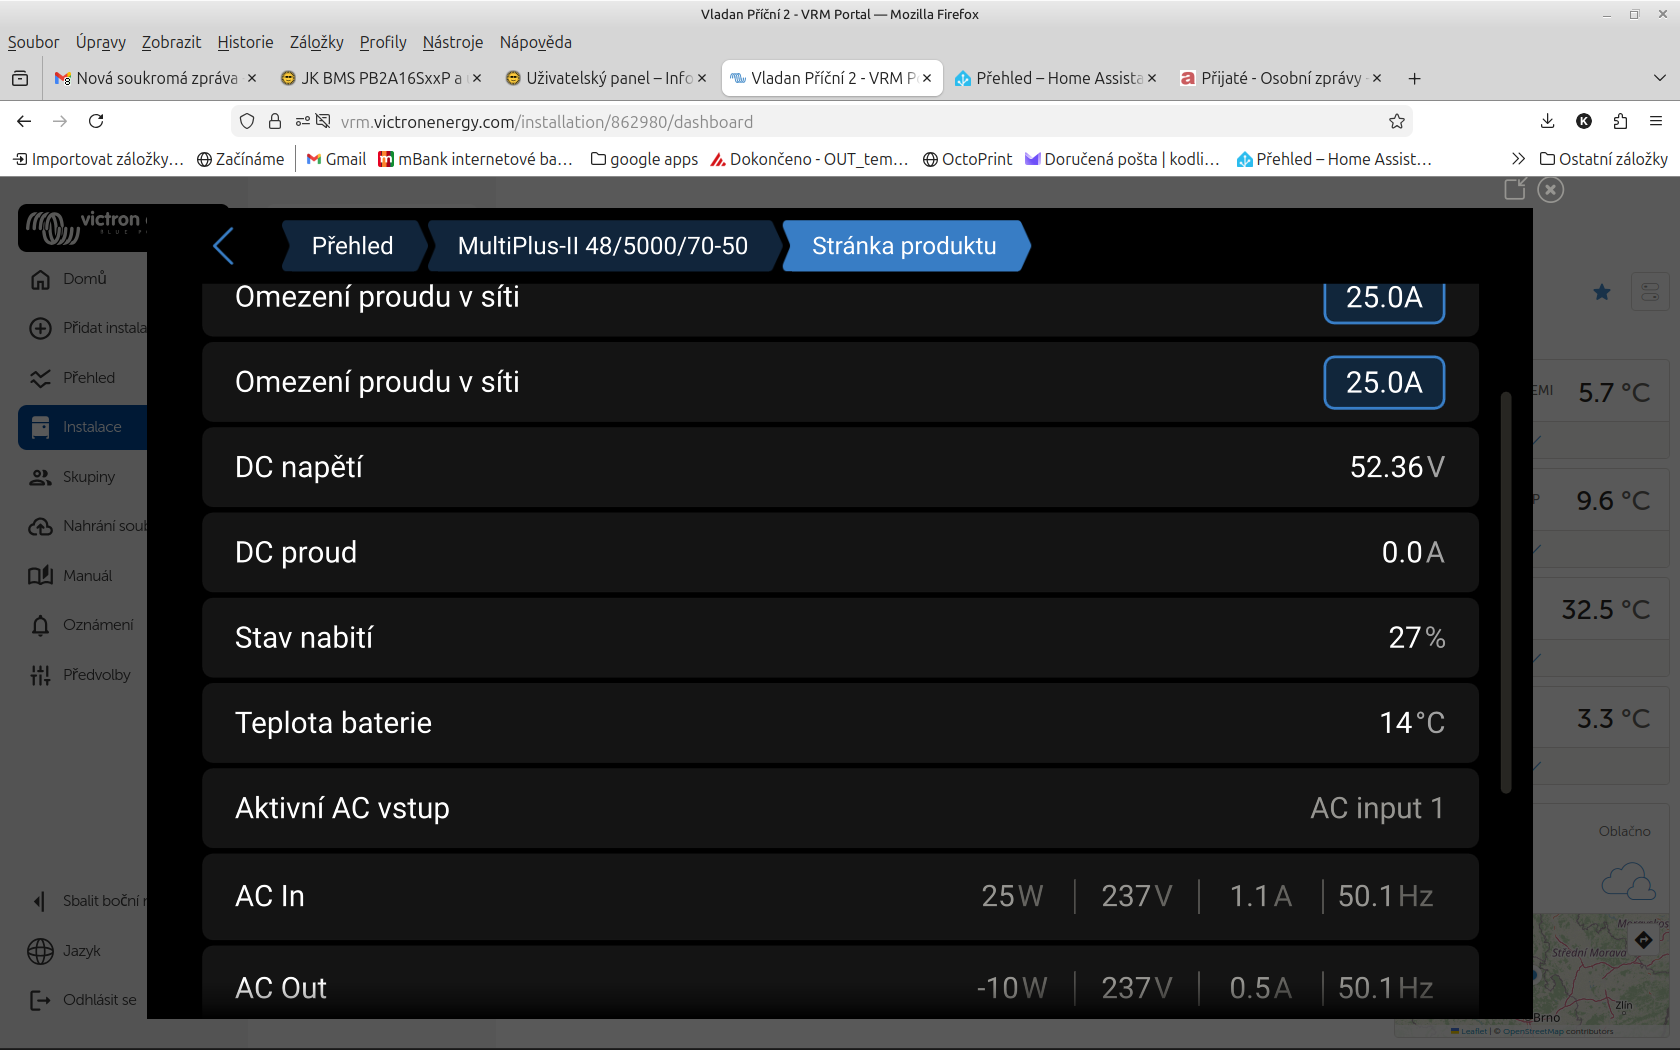Screen dimensions: 1680x1050
Task: Open the Soubor menu
Action: (33, 42)
